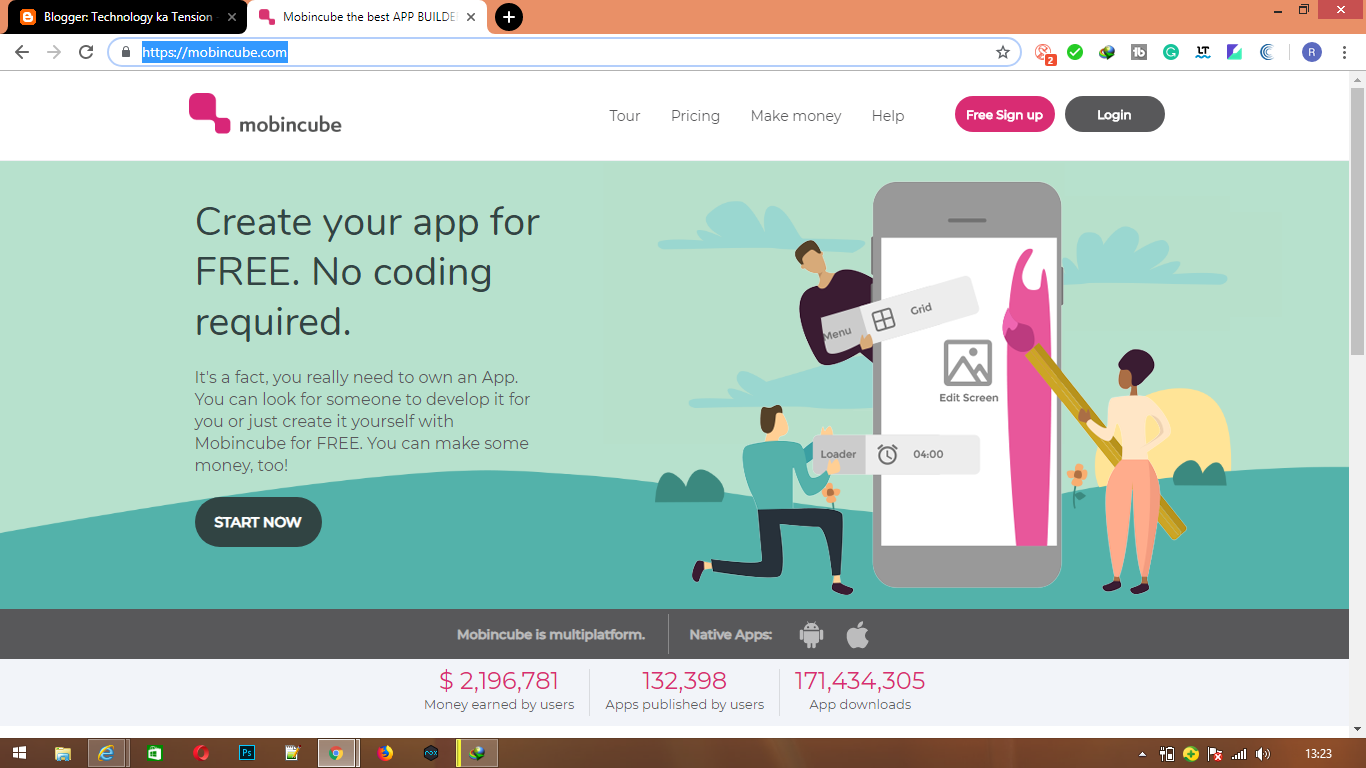Launch Opera from the taskbar
The image size is (1366, 768).
pos(201,753)
